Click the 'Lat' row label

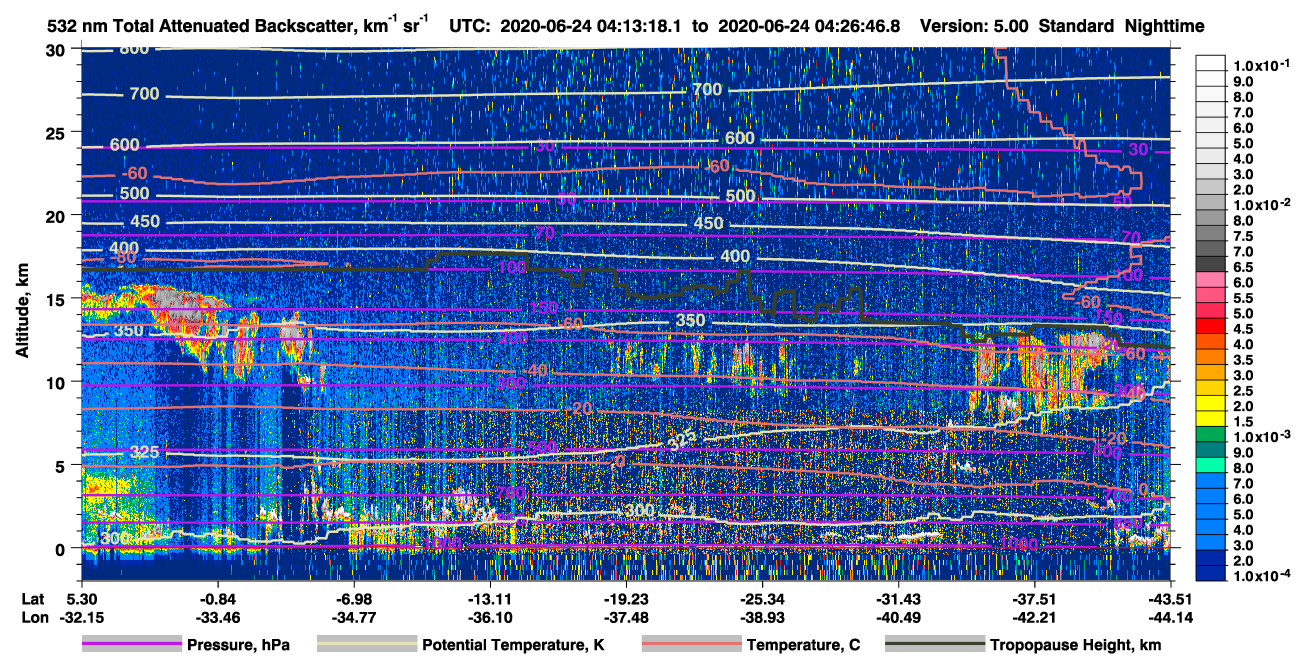tap(32, 598)
